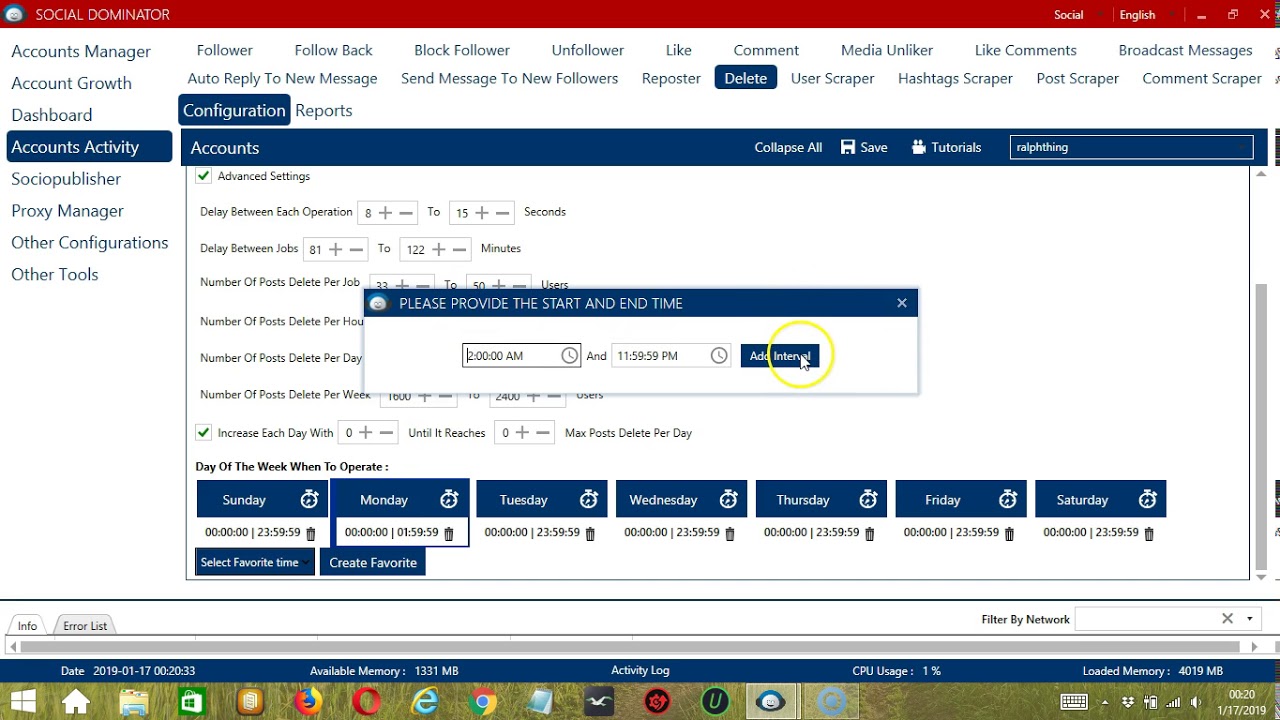Open the Reposter activity
Image resolution: width=1280 pixels, height=720 pixels.
click(671, 78)
